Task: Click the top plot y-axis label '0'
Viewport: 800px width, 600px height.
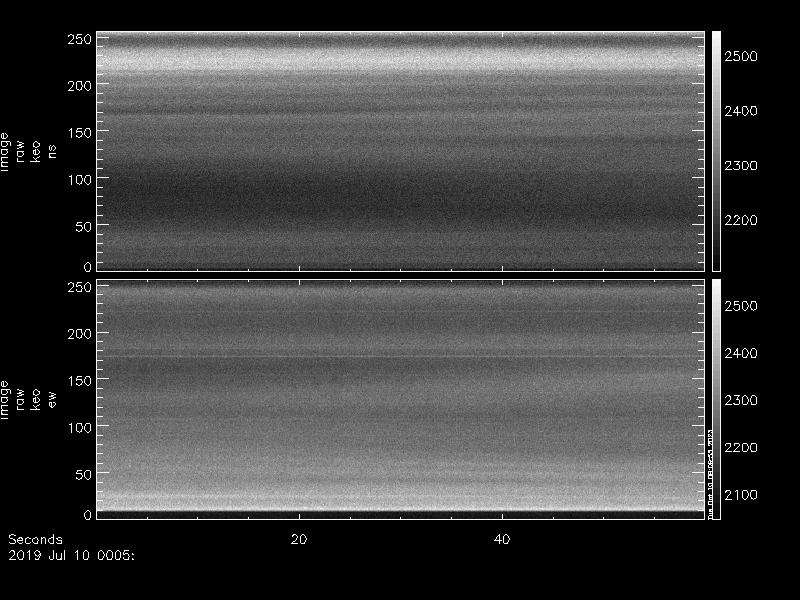Action: pyautogui.click(x=88, y=267)
